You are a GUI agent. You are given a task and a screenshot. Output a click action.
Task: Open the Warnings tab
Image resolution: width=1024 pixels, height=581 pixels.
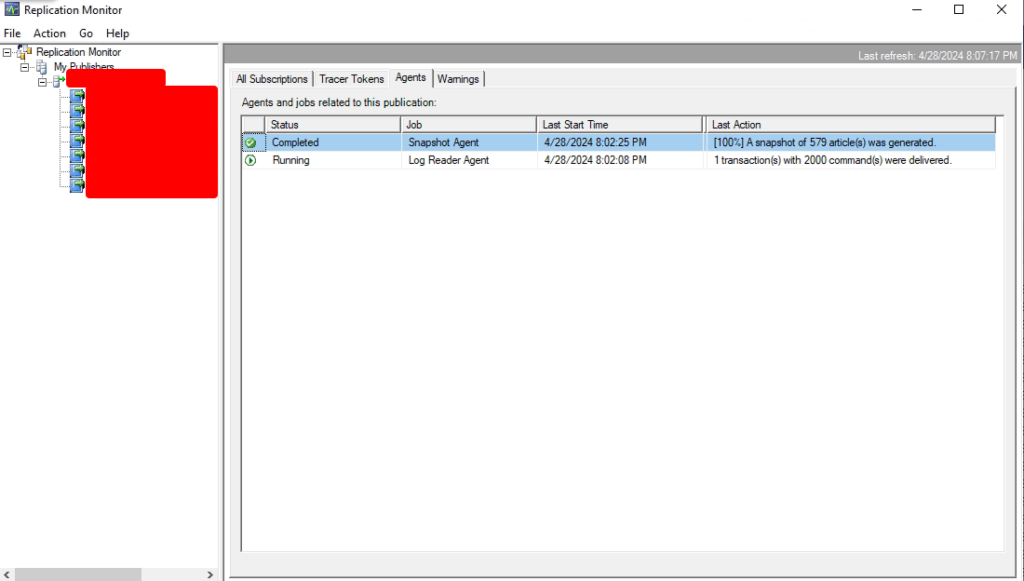458,79
